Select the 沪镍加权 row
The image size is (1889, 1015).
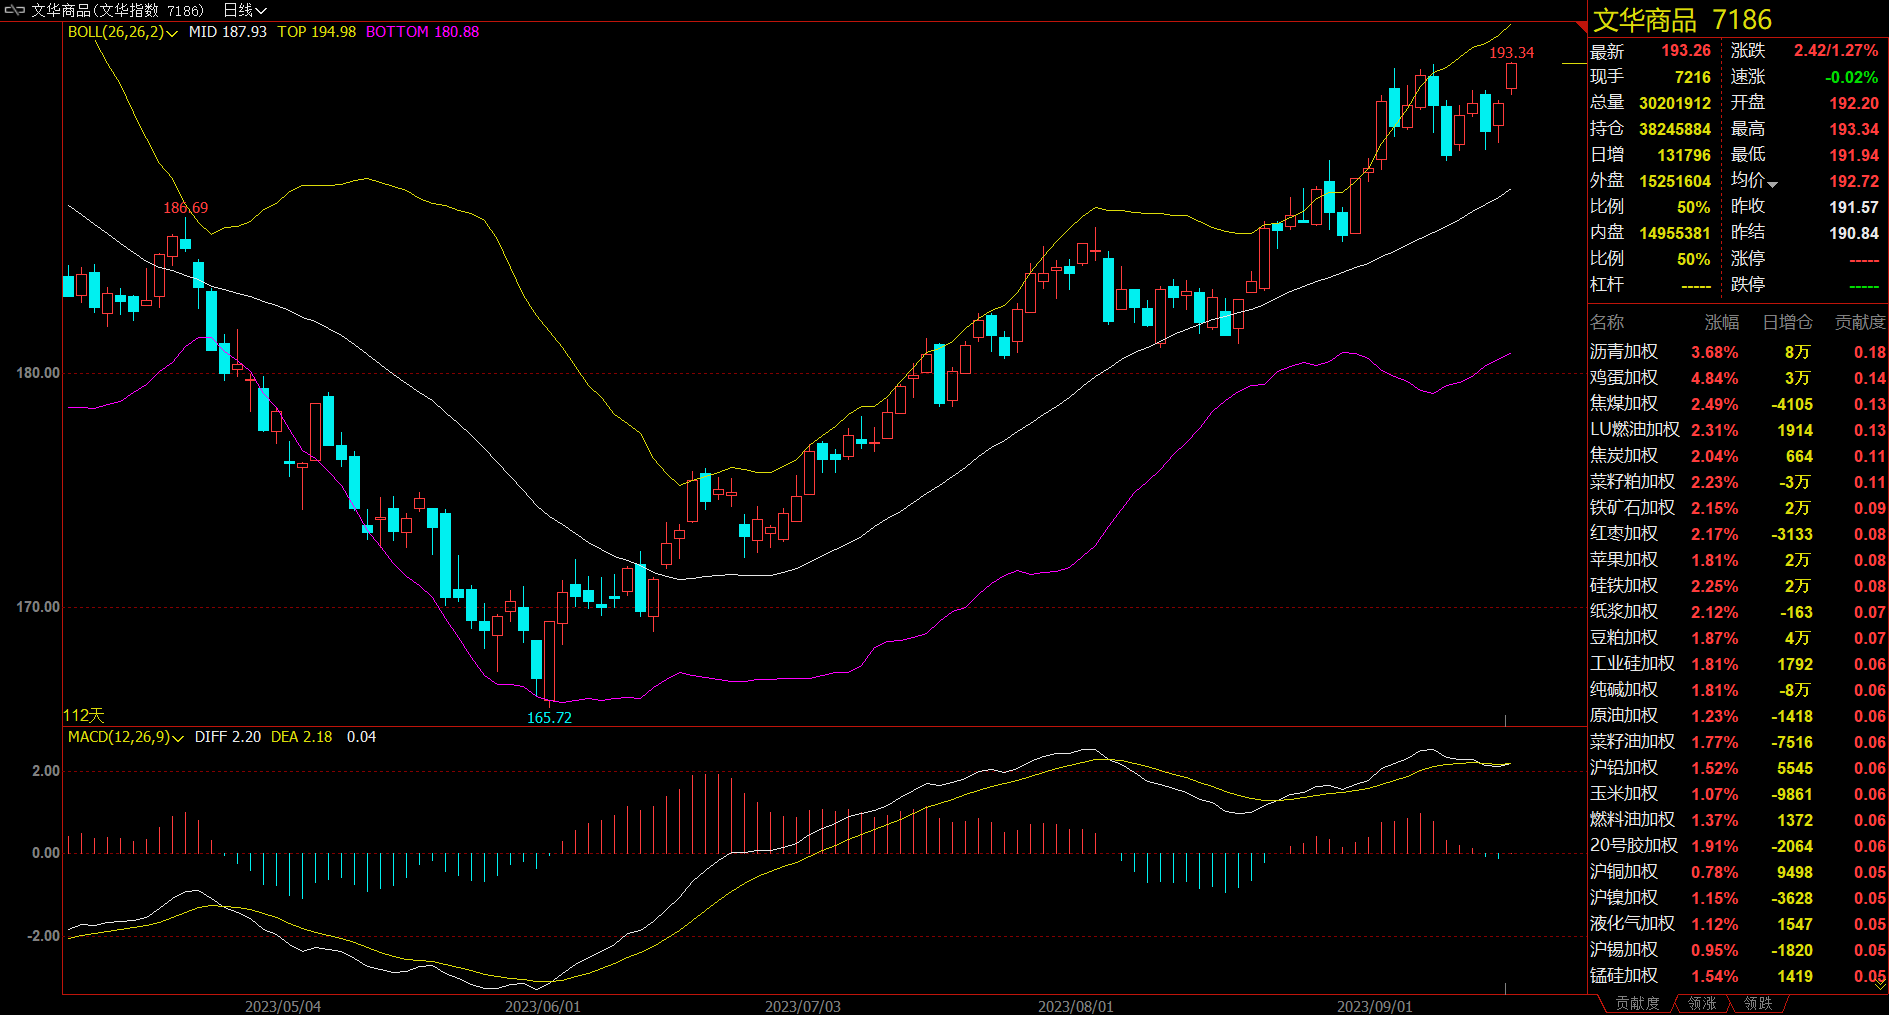(1738, 898)
